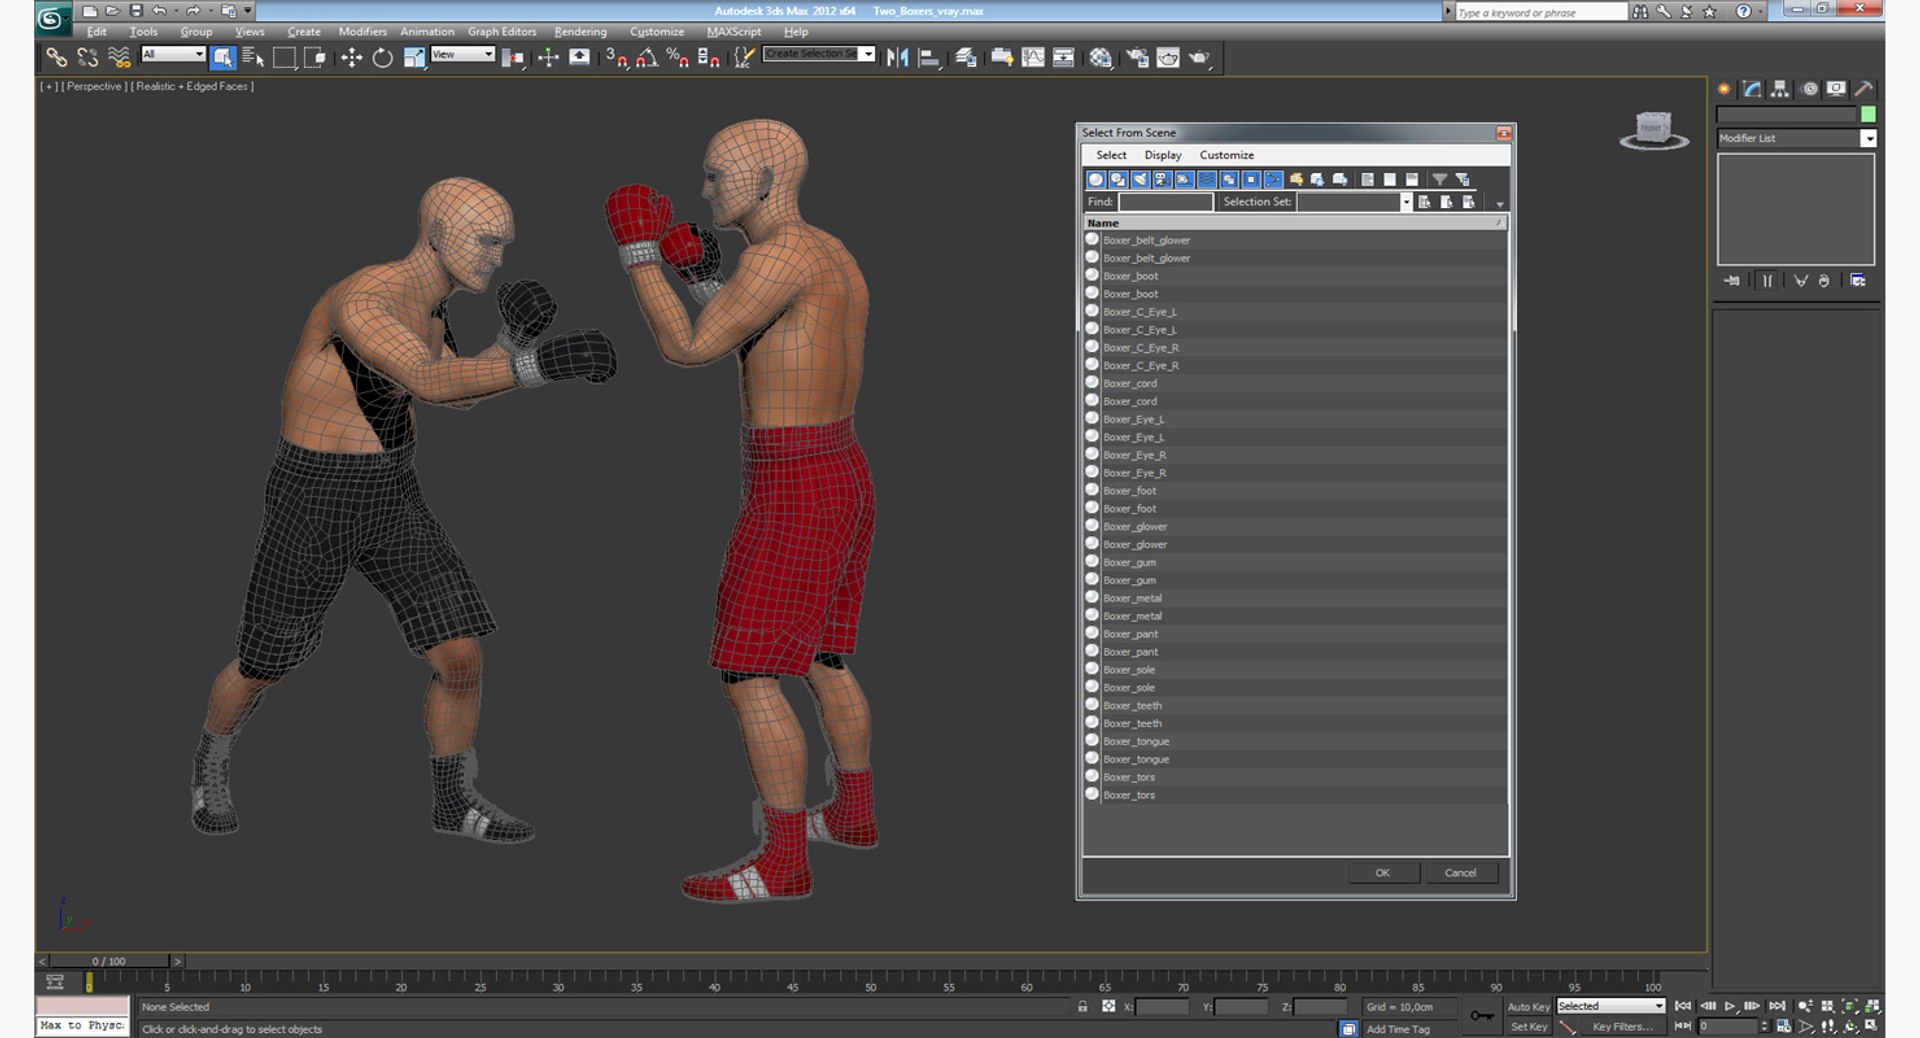
Task: Click the ViewCube in the viewport
Action: [x=1654, y=130]
